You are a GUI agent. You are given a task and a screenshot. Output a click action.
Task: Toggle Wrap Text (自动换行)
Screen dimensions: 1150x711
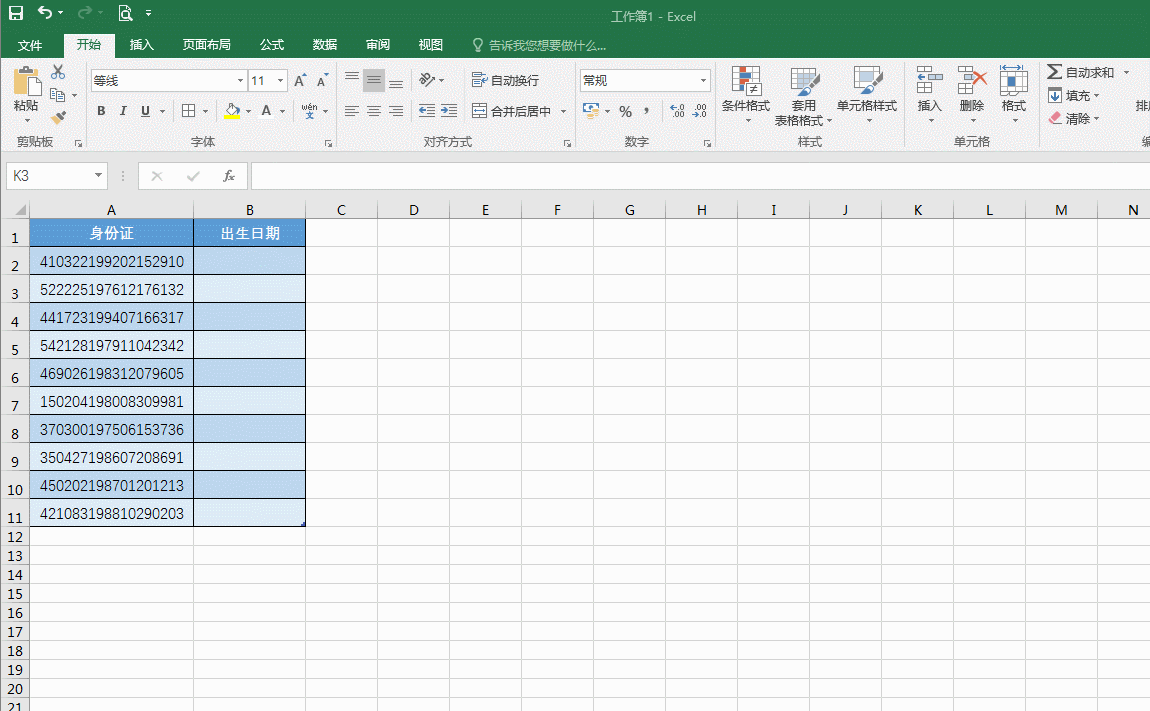coord(505,80)
